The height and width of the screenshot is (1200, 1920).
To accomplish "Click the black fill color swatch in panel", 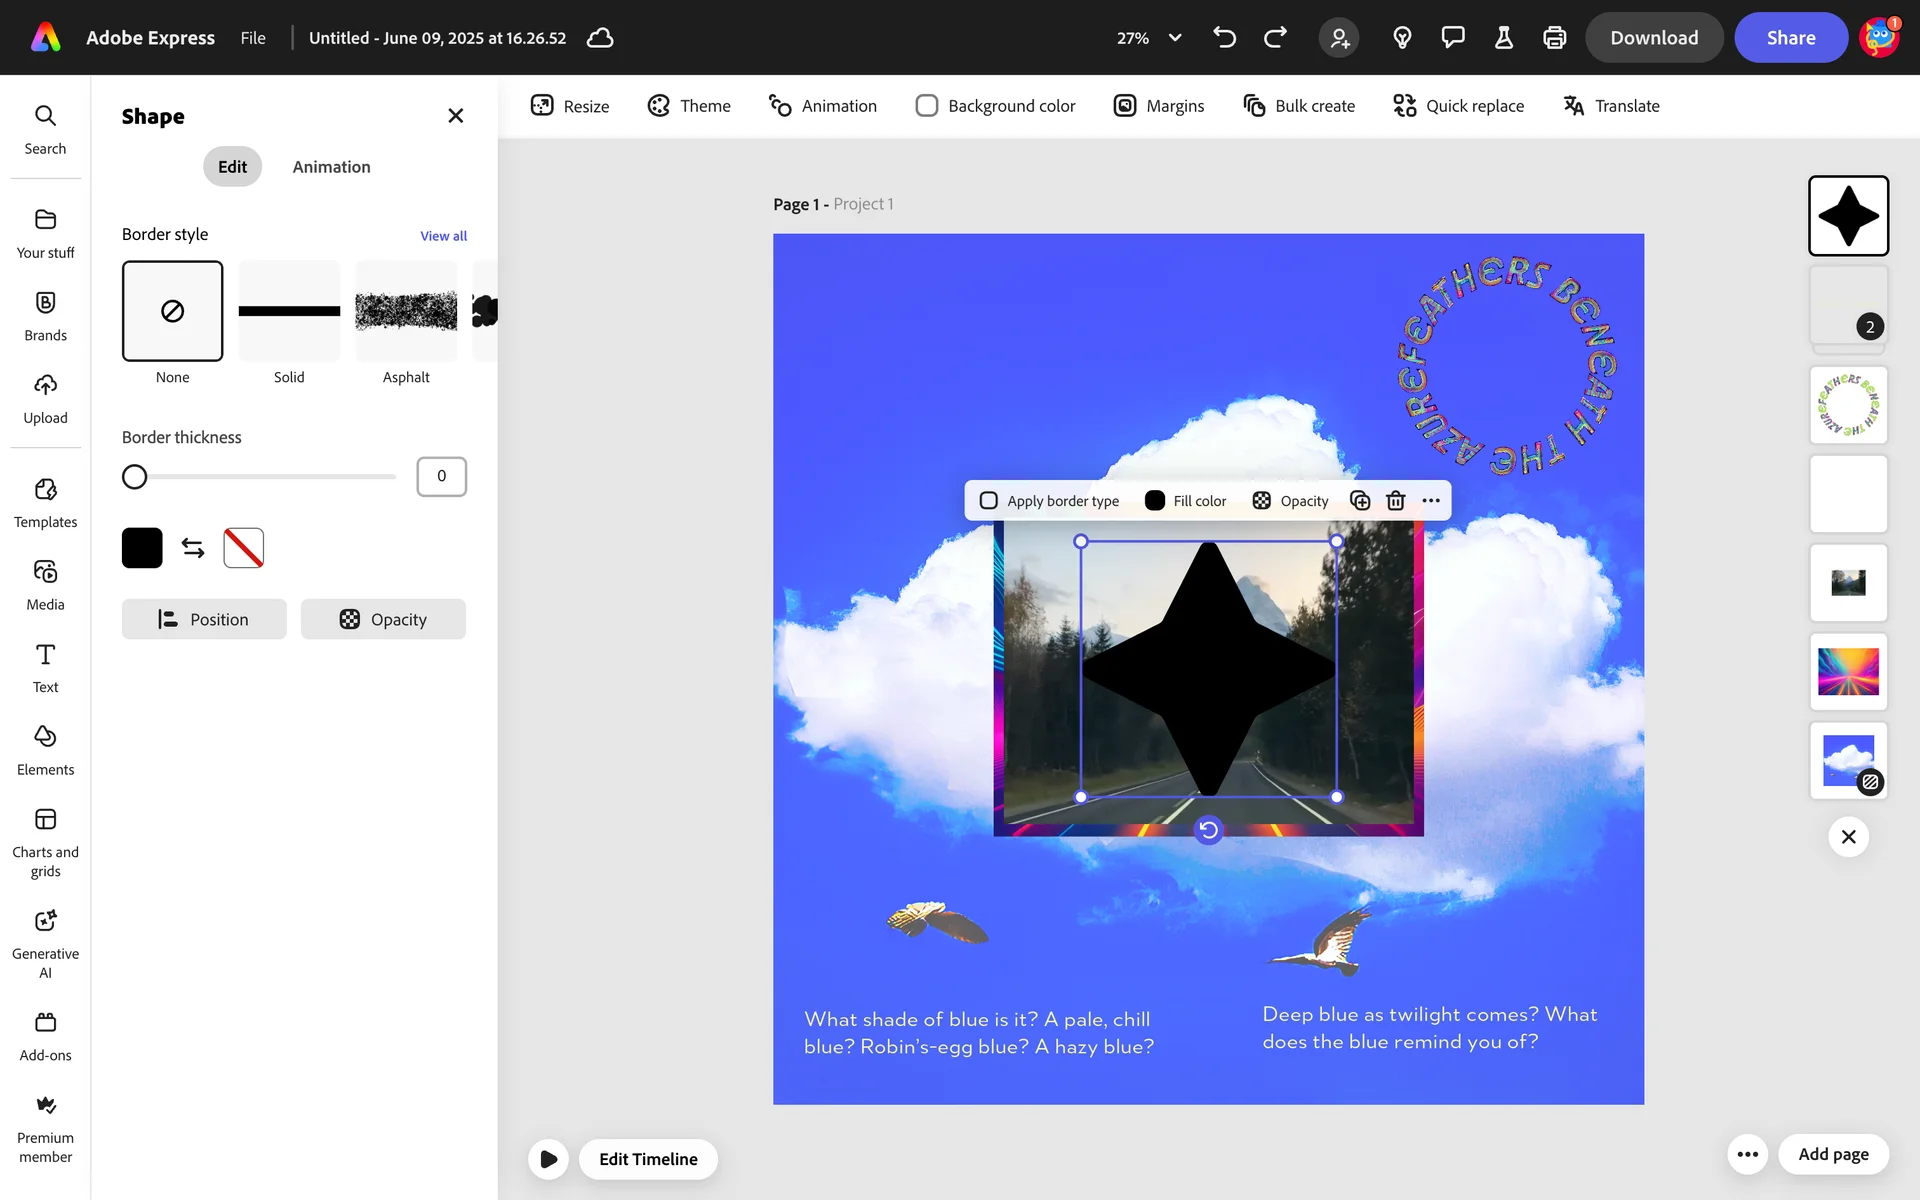I will 142,548.
